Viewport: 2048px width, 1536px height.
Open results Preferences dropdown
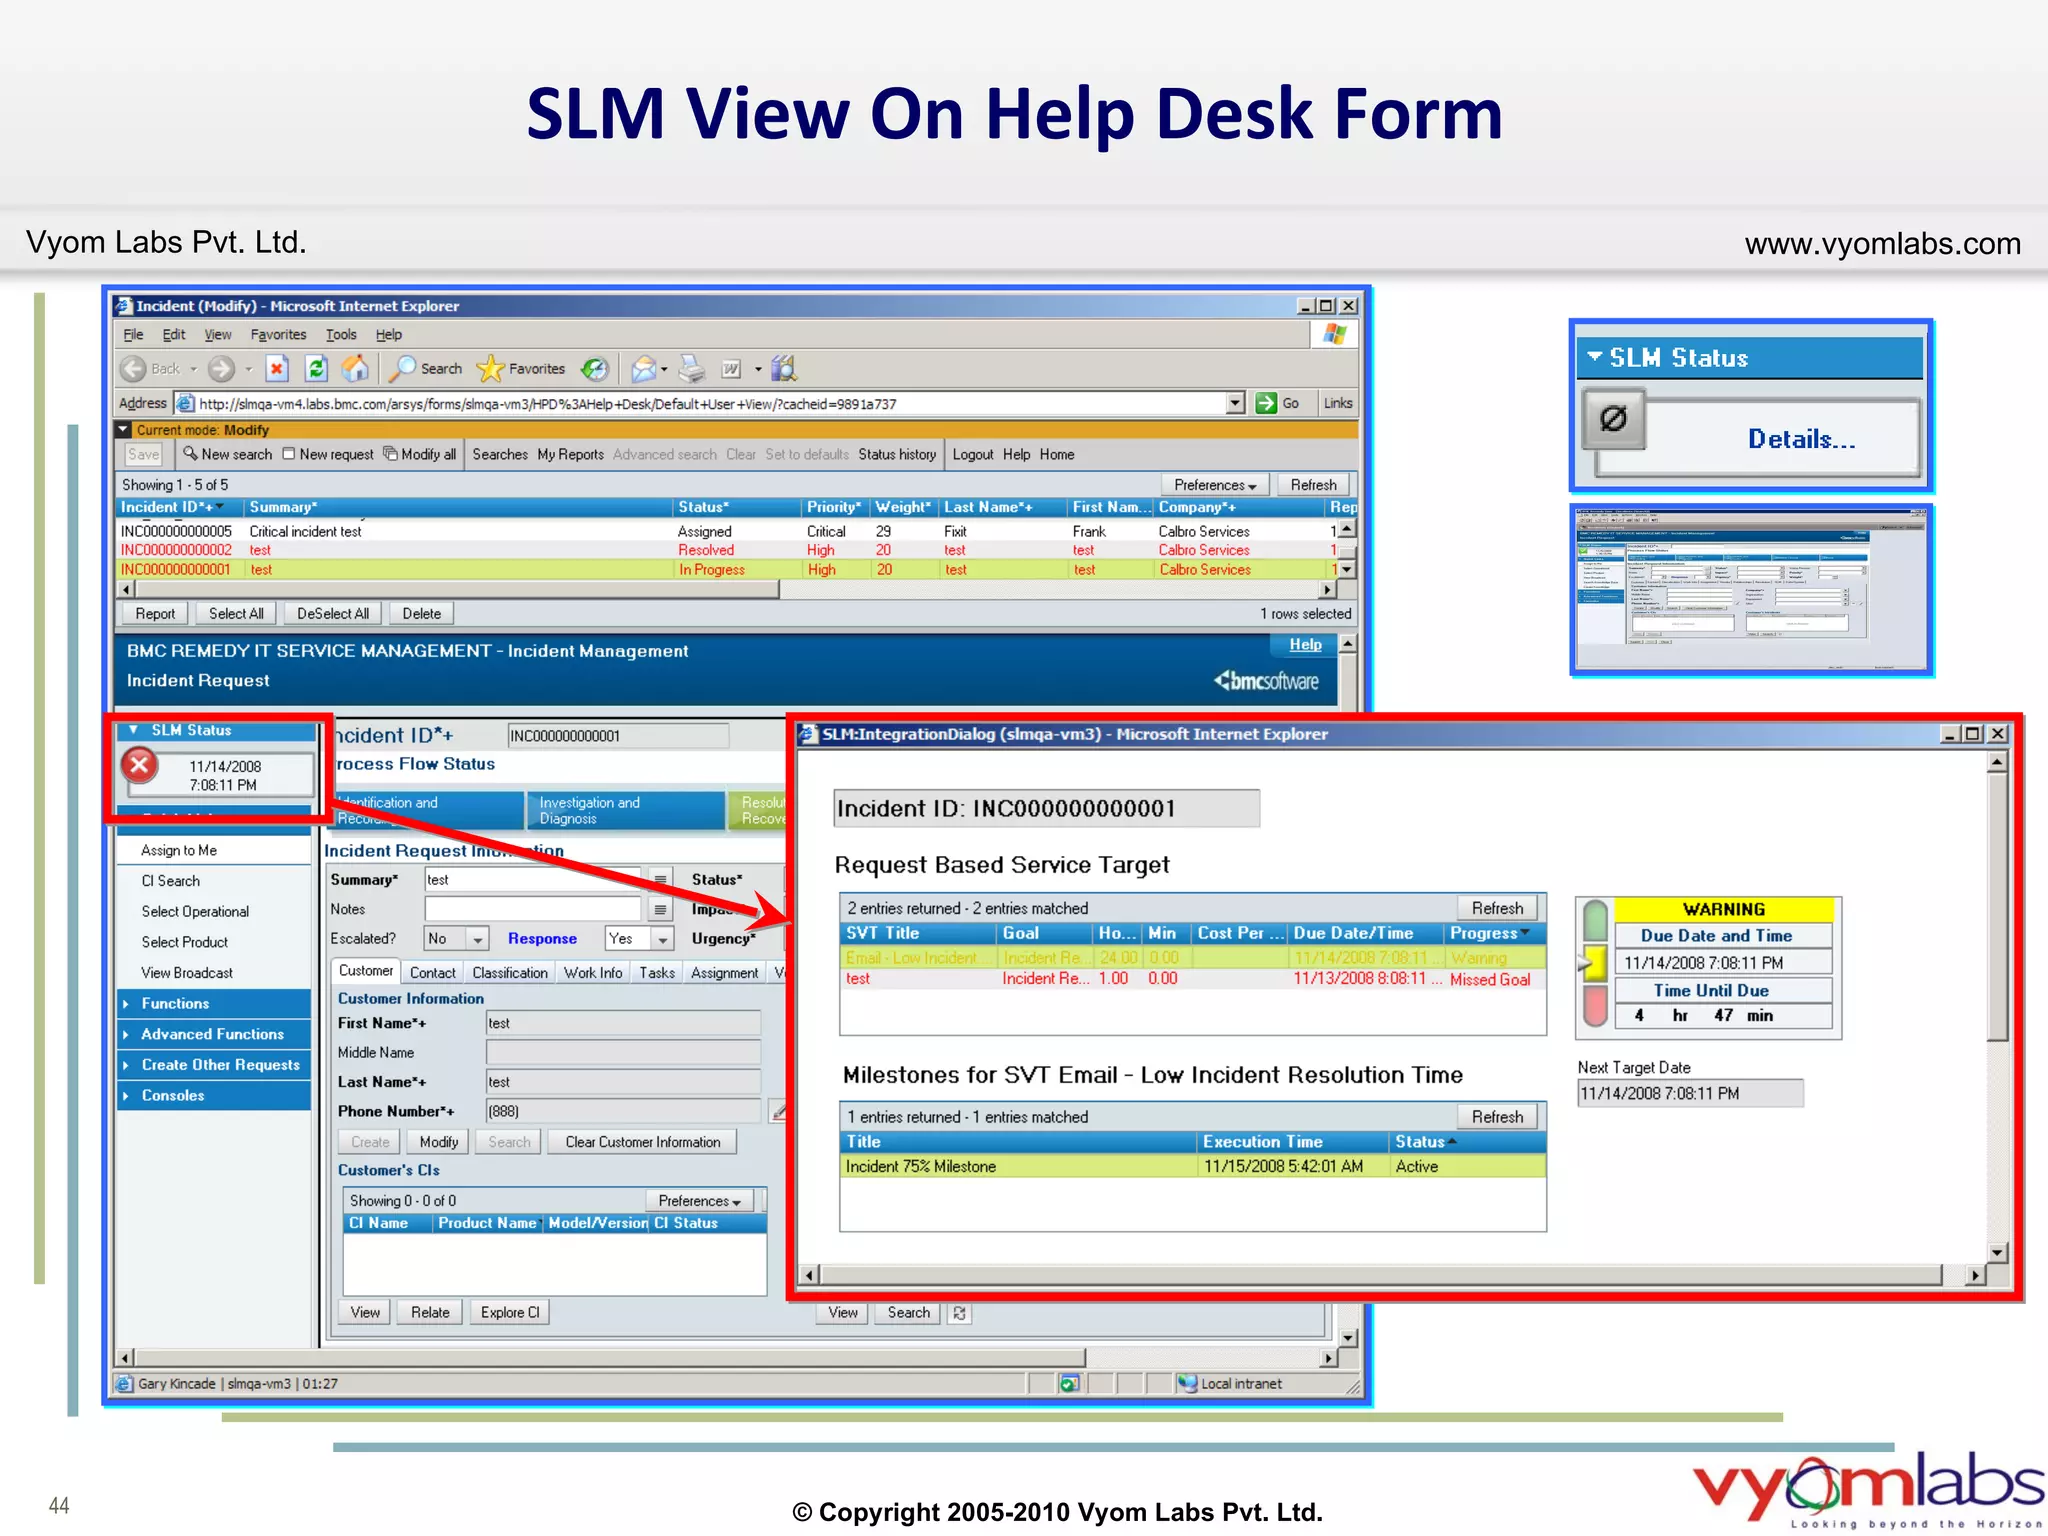(x=1215, y=485)
